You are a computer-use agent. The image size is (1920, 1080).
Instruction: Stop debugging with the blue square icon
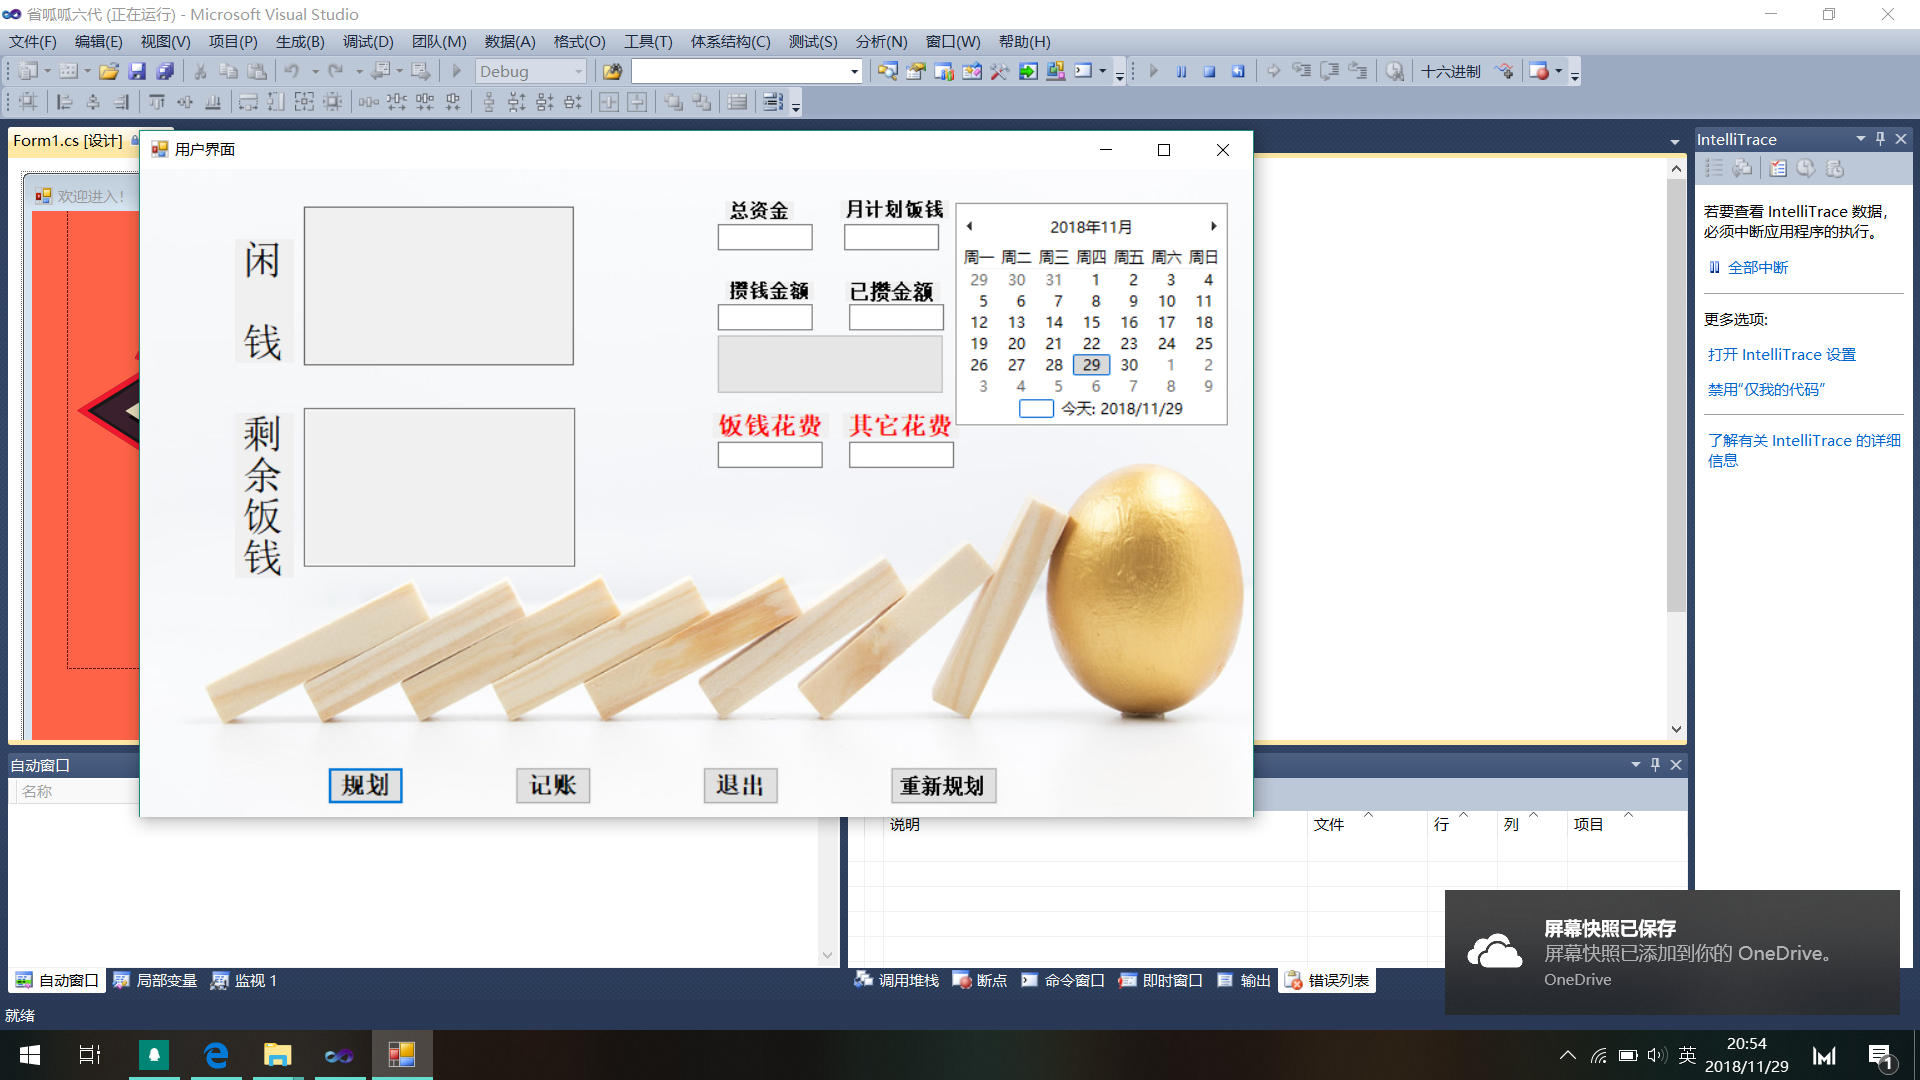[x=1209, y=71]
